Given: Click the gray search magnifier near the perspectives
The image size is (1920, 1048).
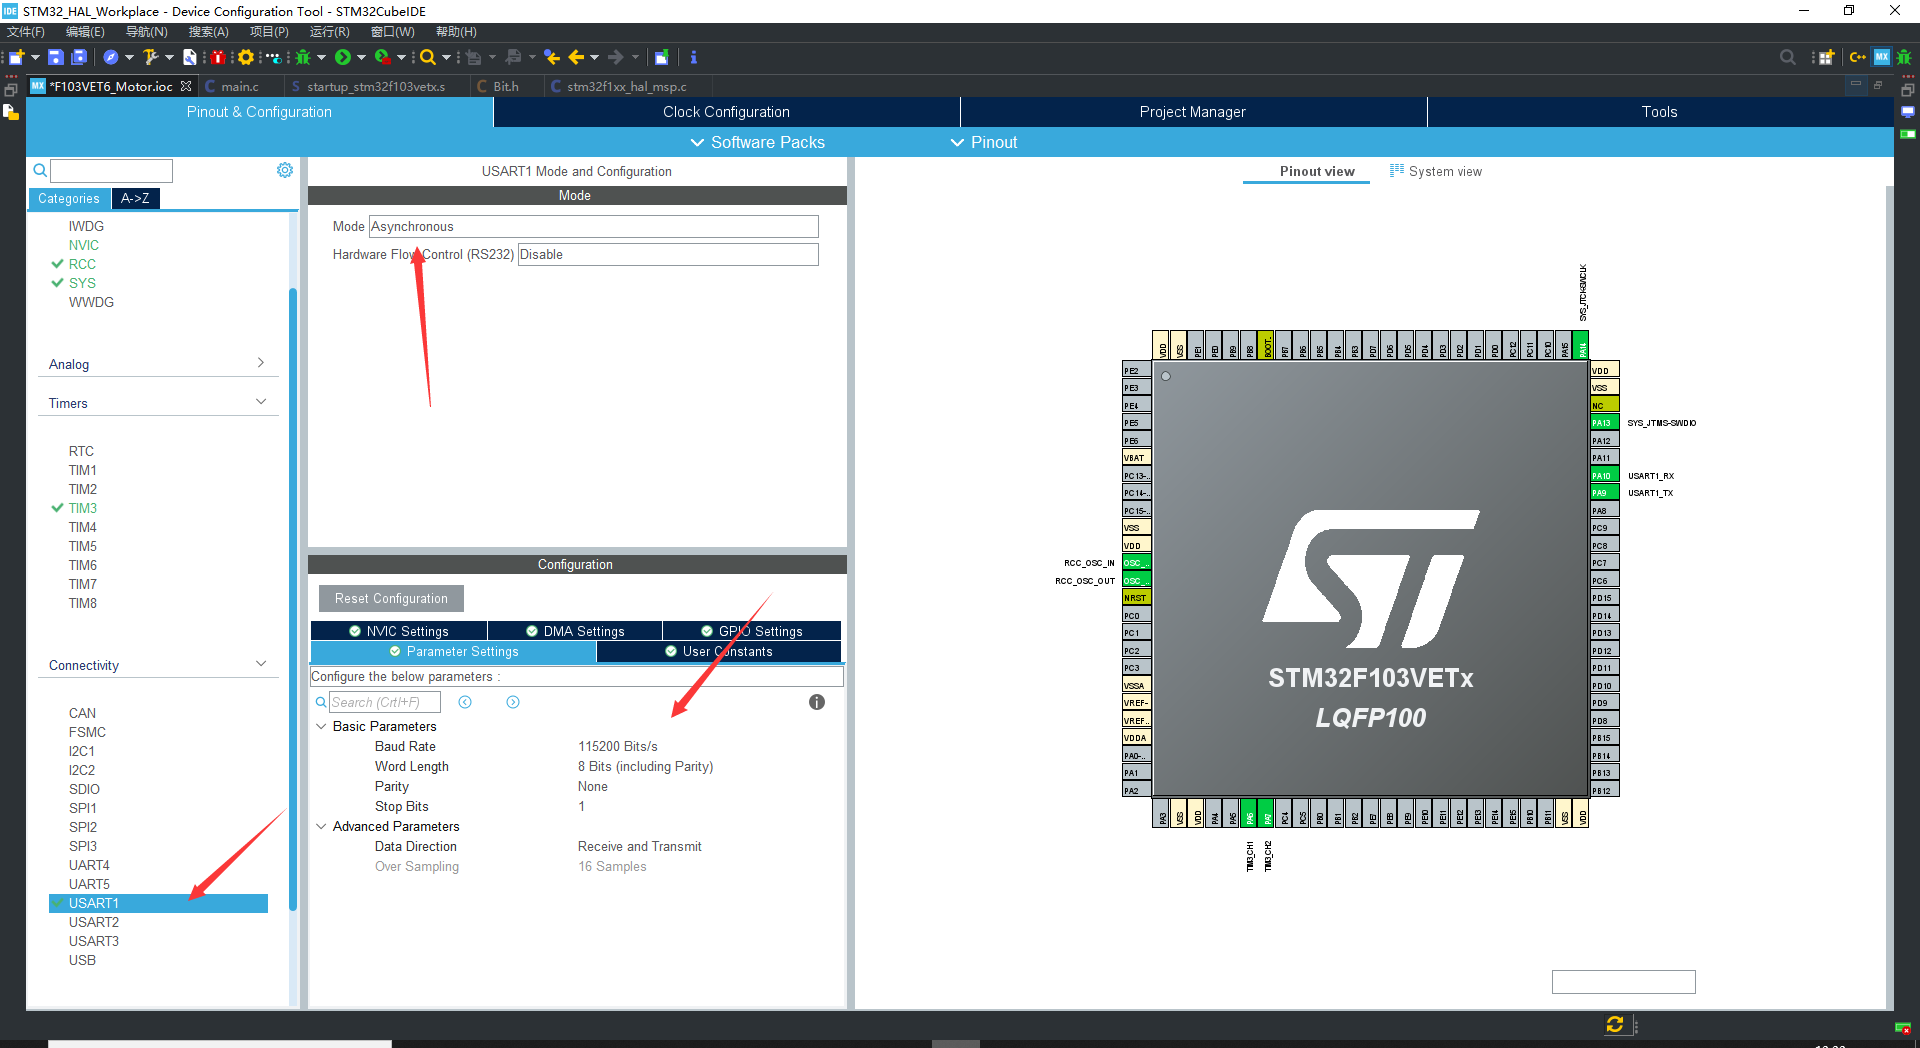Looking at the screenshot, I should coord(1788,57).
